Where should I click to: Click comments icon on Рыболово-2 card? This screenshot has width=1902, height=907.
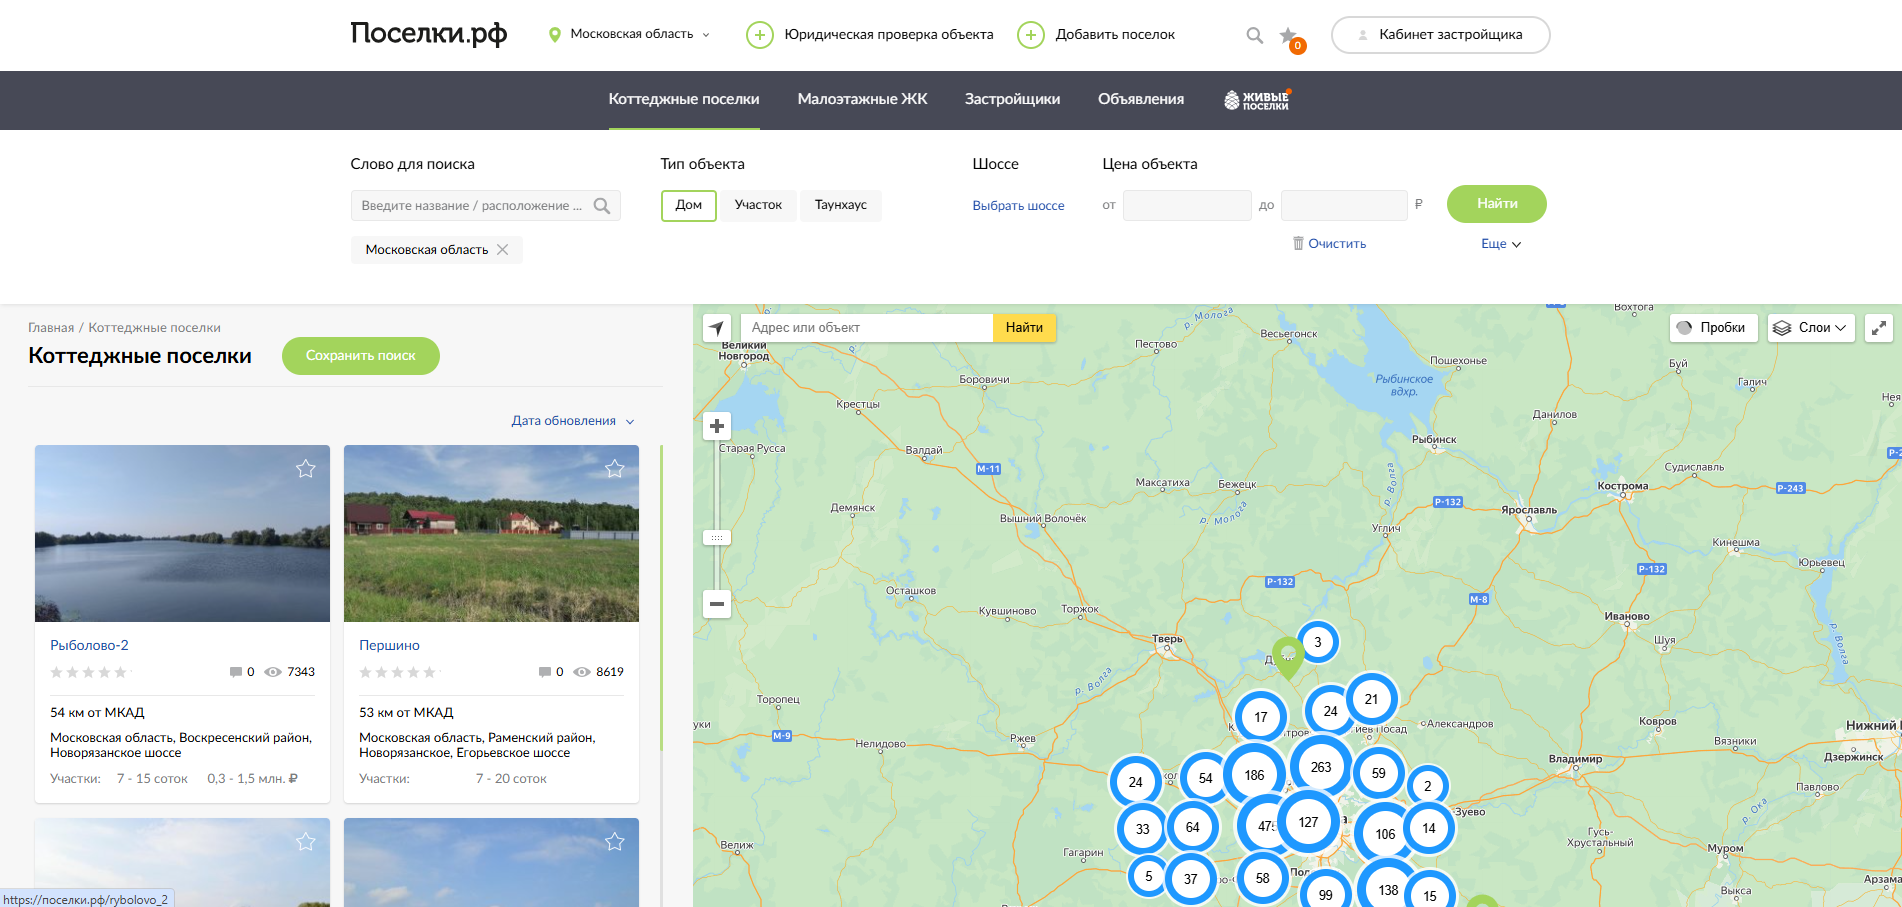(236, 672)
